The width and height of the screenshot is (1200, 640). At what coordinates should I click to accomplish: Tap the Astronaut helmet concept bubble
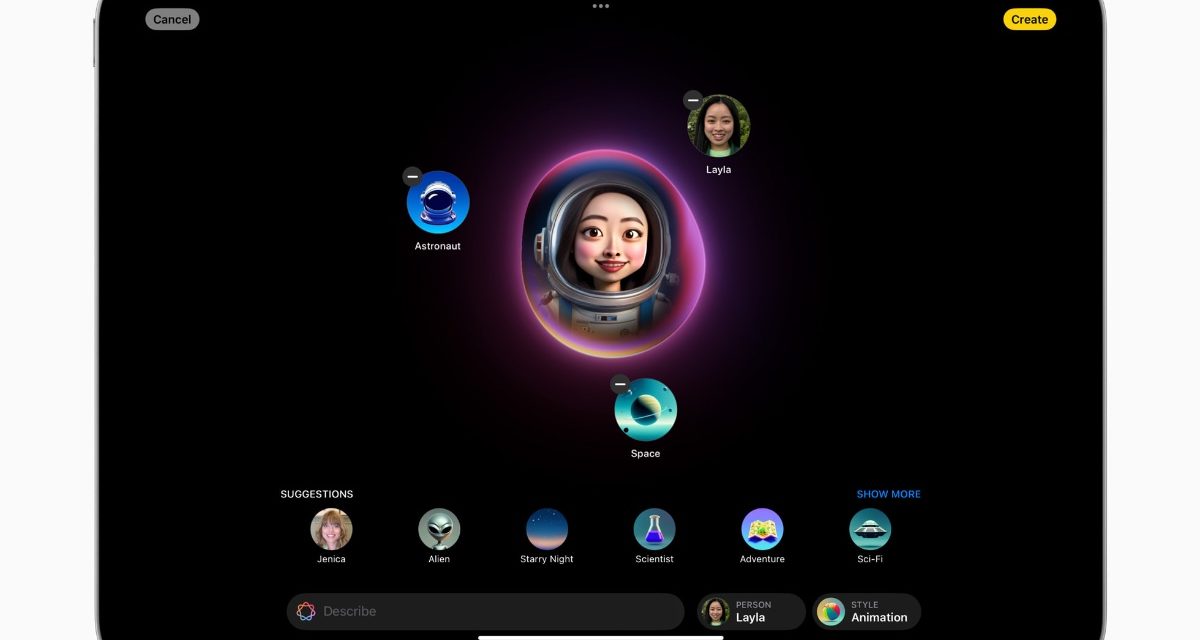pos(438,203)
